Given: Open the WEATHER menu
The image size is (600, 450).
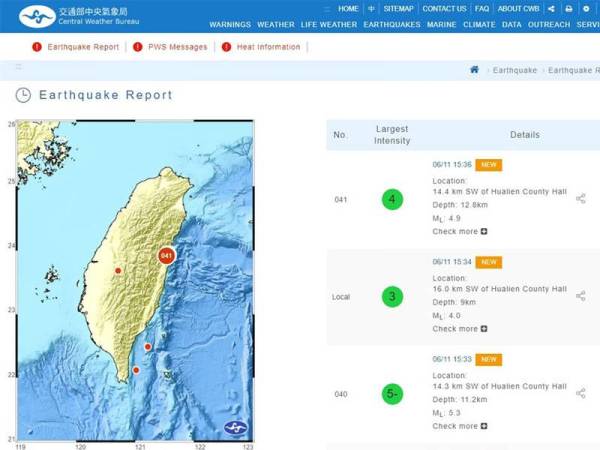Looking at the screenshot, I should click(x=276, y=24).
